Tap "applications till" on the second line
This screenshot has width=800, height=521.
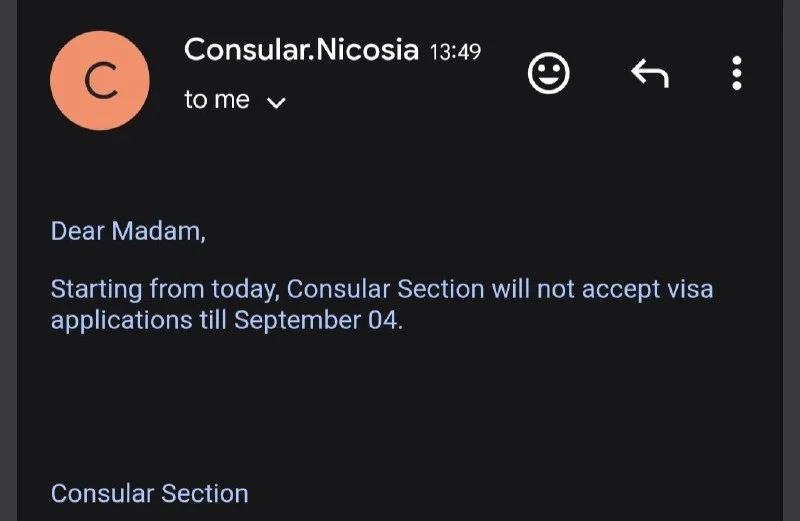(x=138, y=321)
